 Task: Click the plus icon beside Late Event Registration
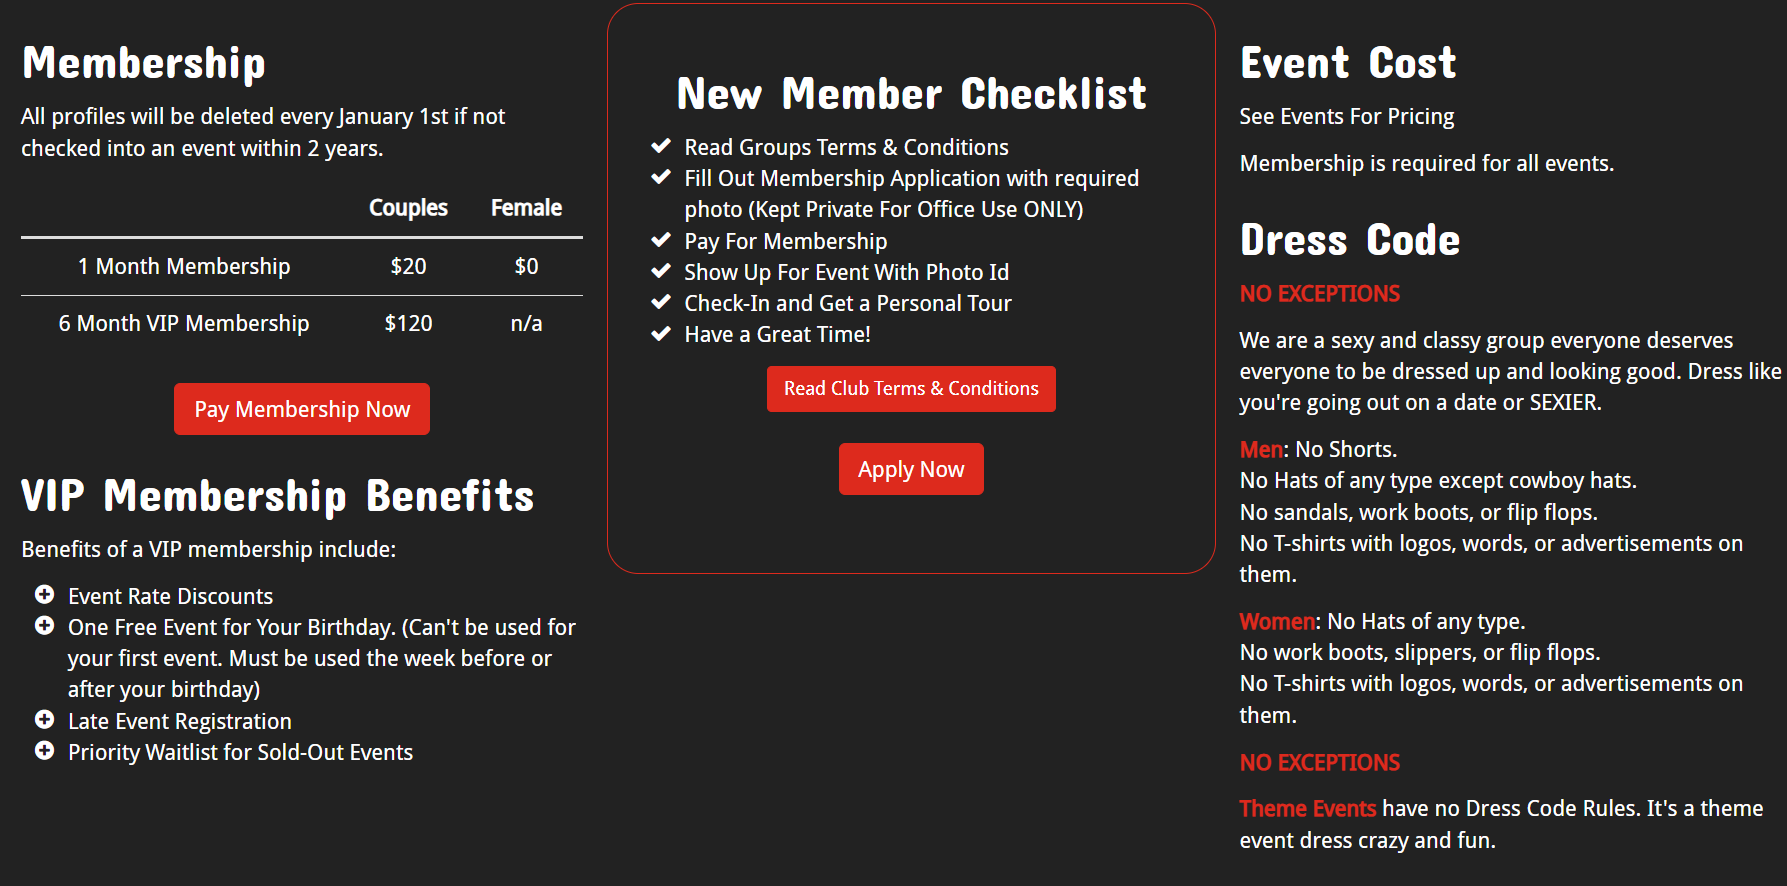click(44, 719)
